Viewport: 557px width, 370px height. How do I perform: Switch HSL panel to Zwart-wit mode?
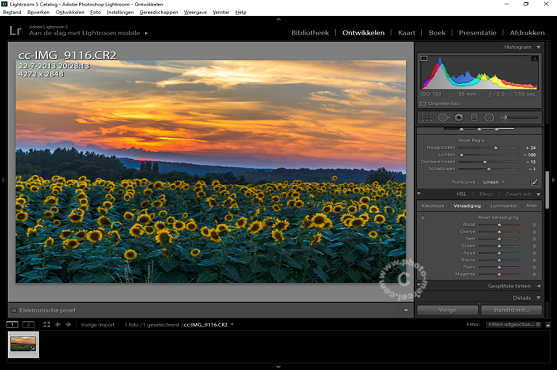coord(518,194)
